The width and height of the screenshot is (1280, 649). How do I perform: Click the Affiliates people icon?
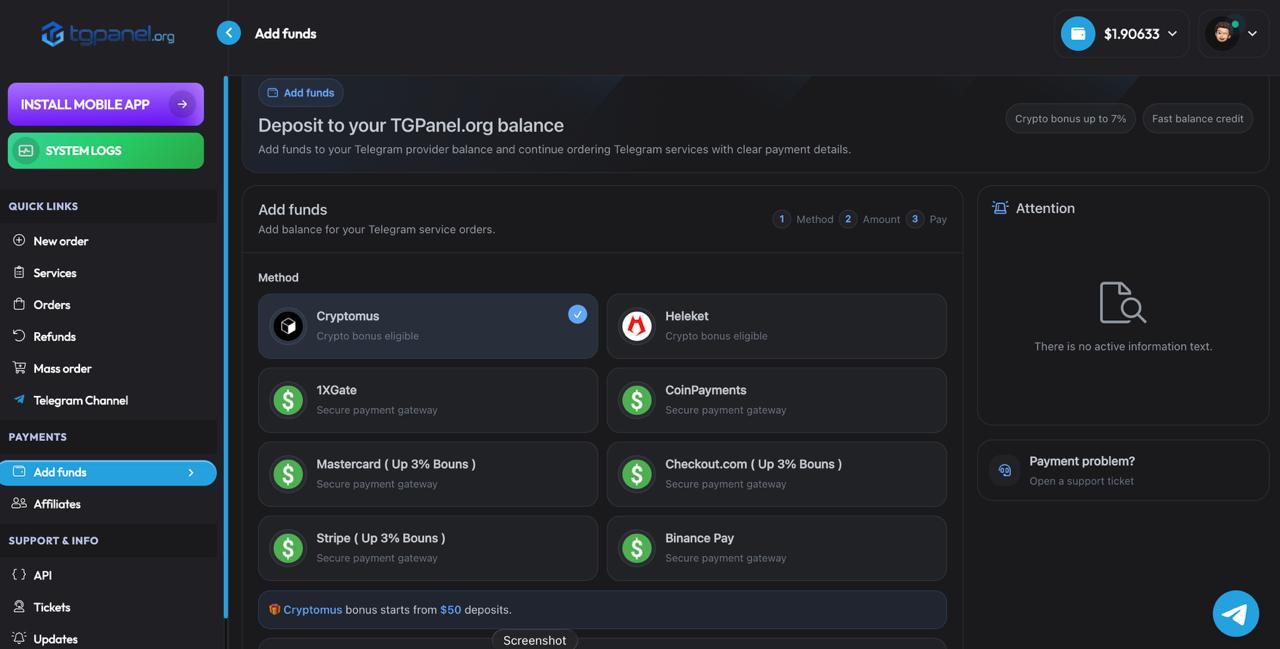[19, 504]
